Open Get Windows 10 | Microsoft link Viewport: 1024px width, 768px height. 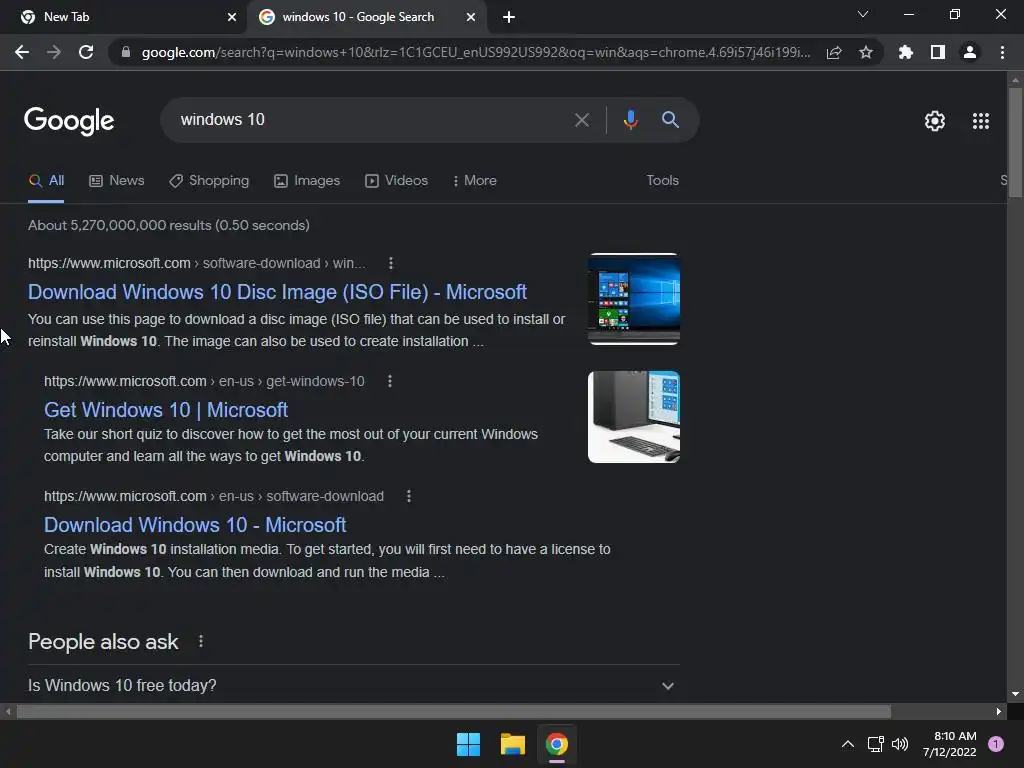point(166,409)
